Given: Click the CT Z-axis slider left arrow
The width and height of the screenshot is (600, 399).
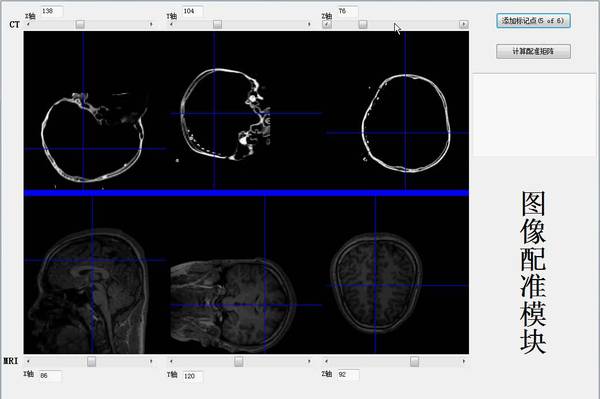Looking at the screenshot, I should point(327,24).
